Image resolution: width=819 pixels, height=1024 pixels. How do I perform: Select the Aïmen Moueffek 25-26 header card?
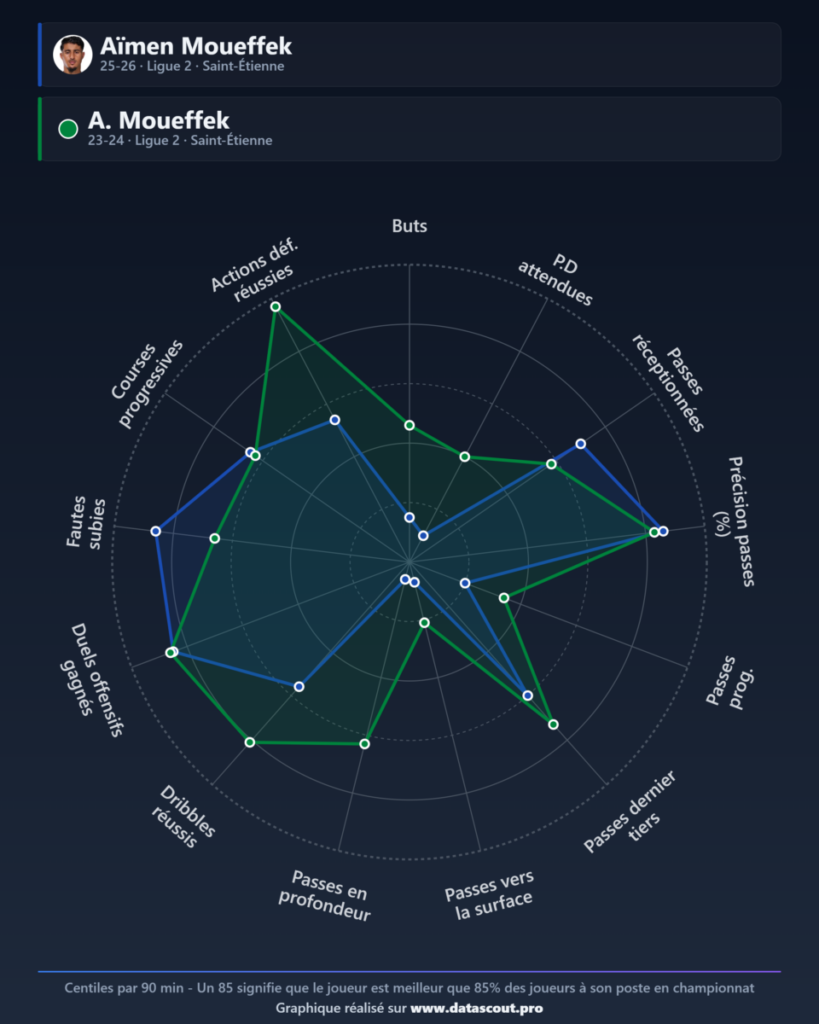(410, 54)
